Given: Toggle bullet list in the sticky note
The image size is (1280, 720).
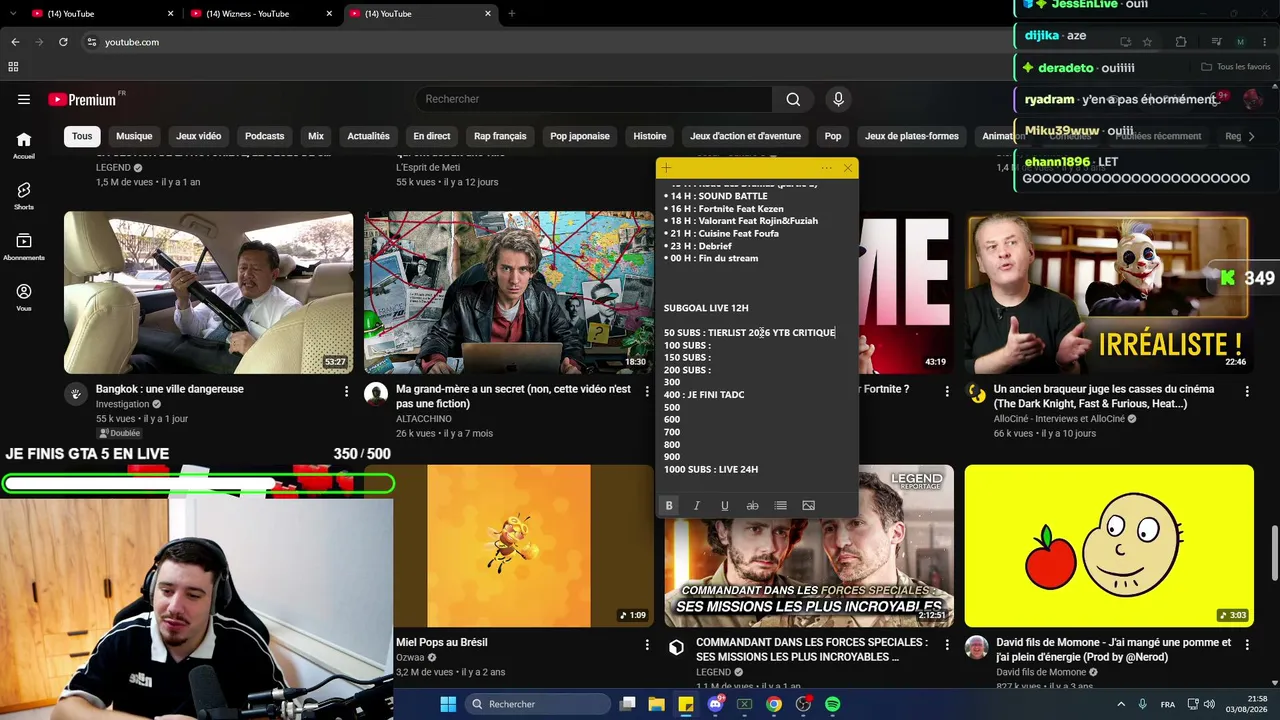Looking at the screenshot, I should point(781,505).
